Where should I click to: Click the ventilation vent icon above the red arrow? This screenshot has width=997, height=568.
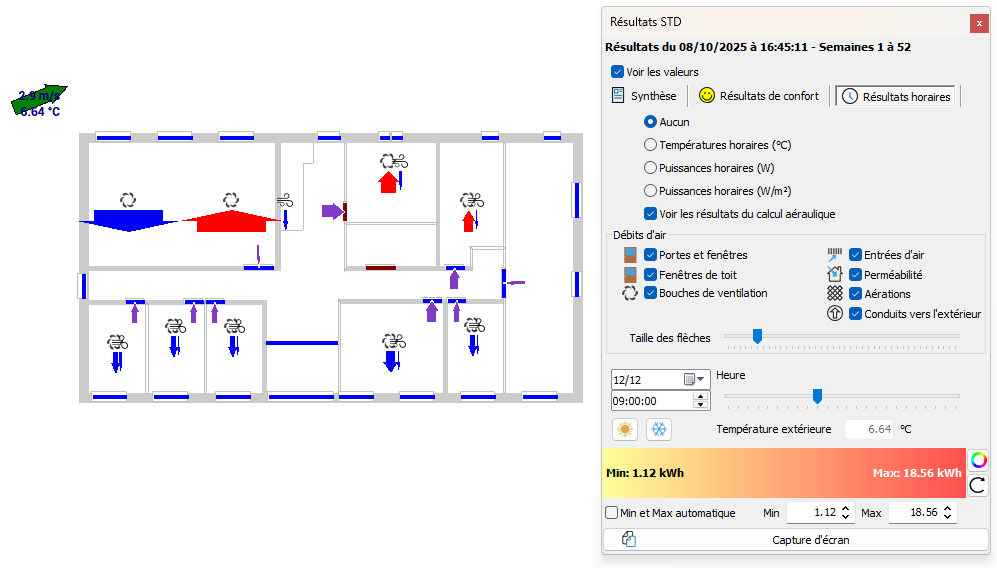pyautogui.click(x=231, y=200)
